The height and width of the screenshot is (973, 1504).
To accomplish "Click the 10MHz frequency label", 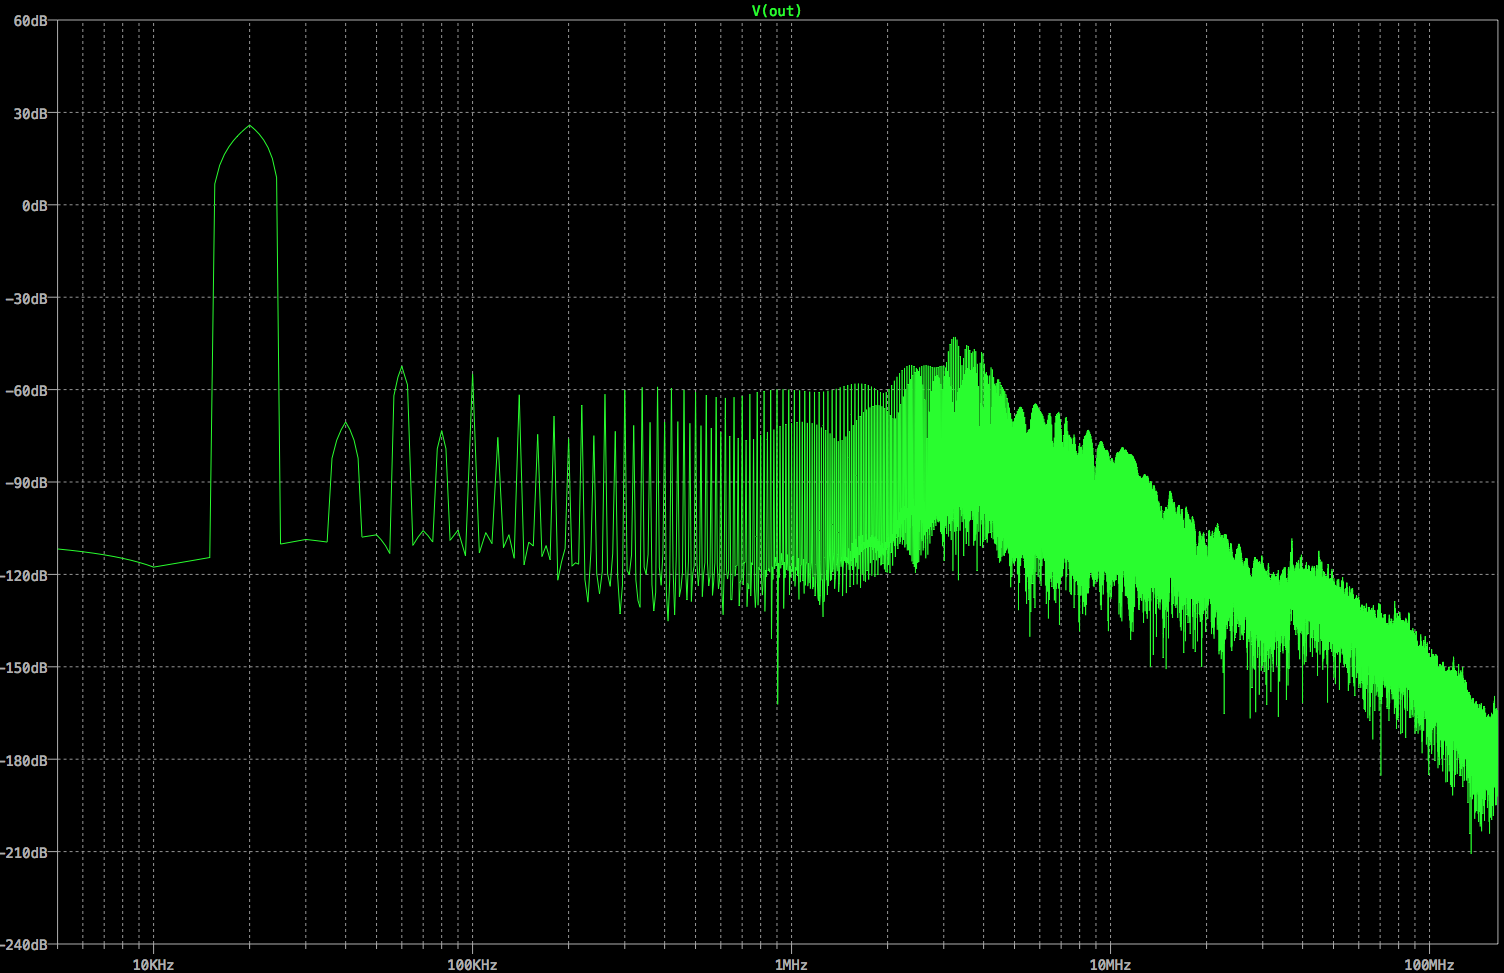I will 1110,965.
